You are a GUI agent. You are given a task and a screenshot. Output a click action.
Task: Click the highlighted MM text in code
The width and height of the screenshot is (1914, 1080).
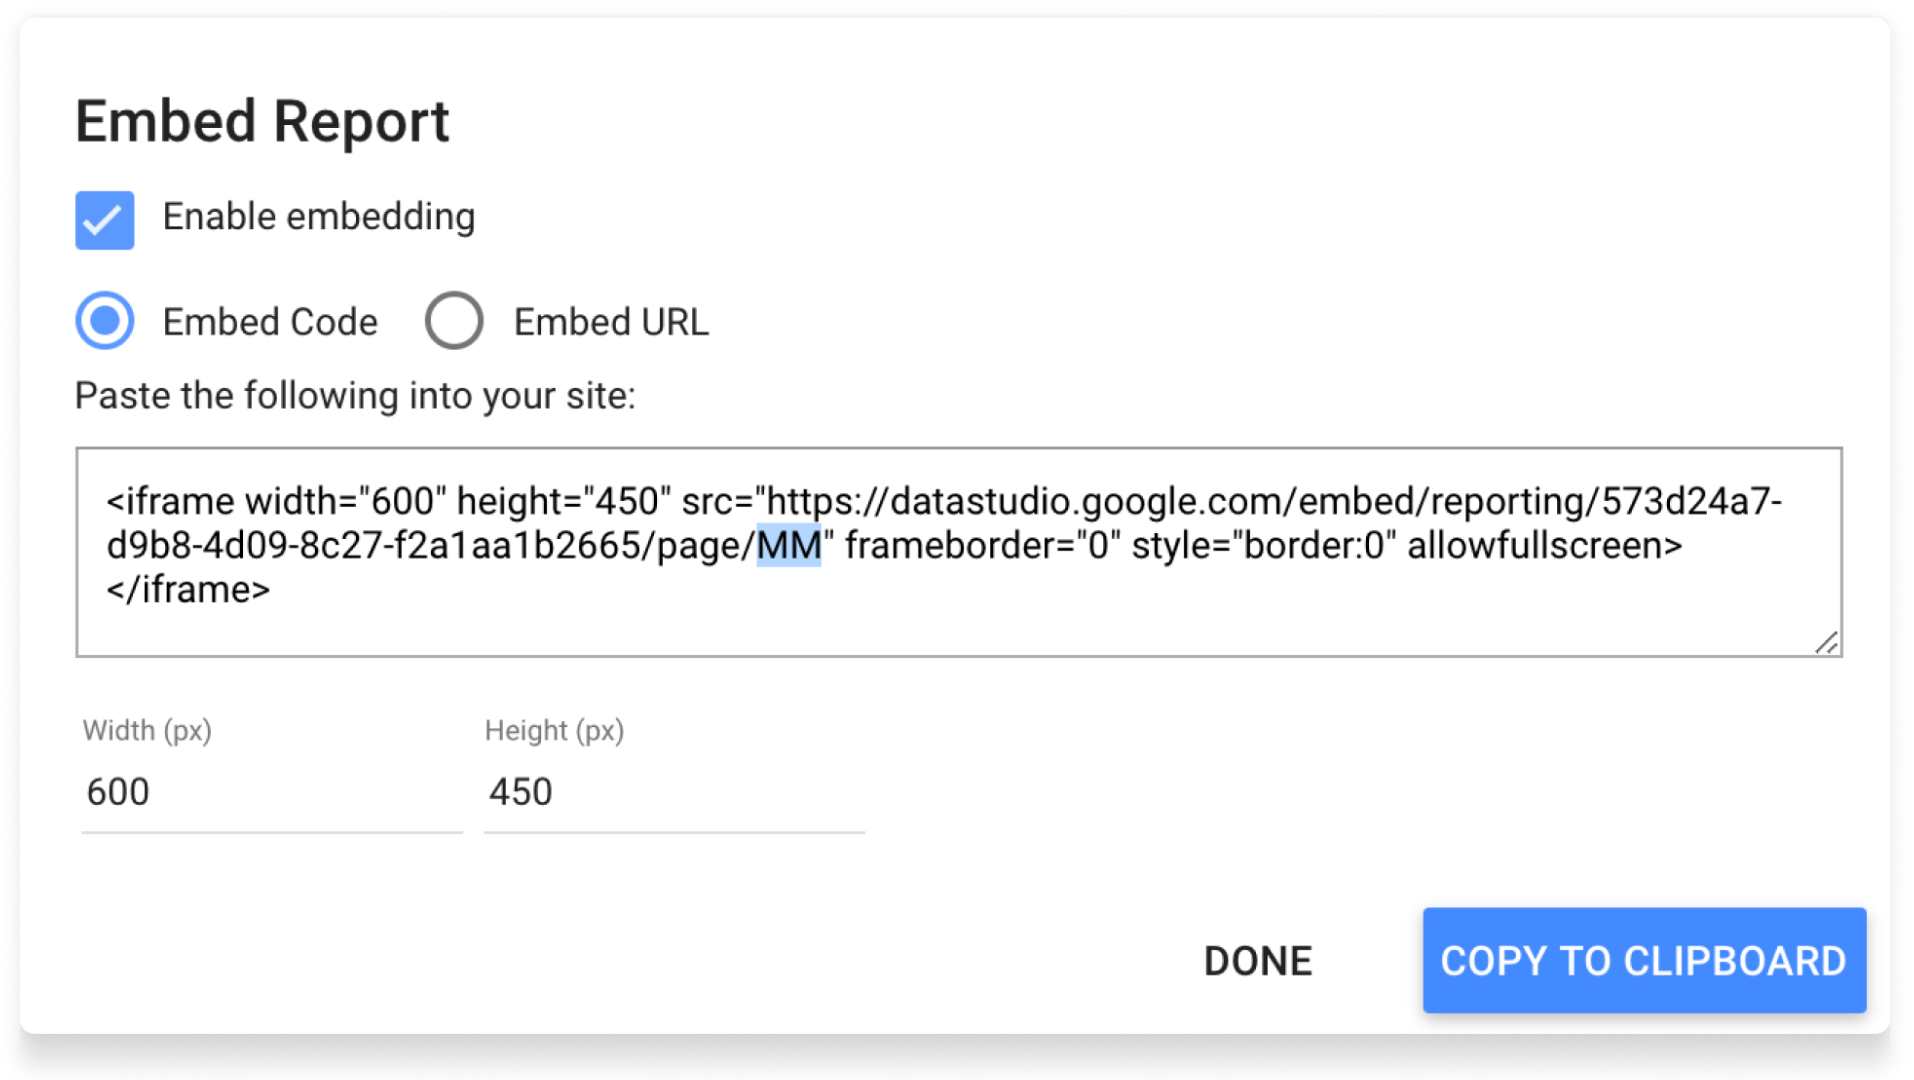pos(788,546)
